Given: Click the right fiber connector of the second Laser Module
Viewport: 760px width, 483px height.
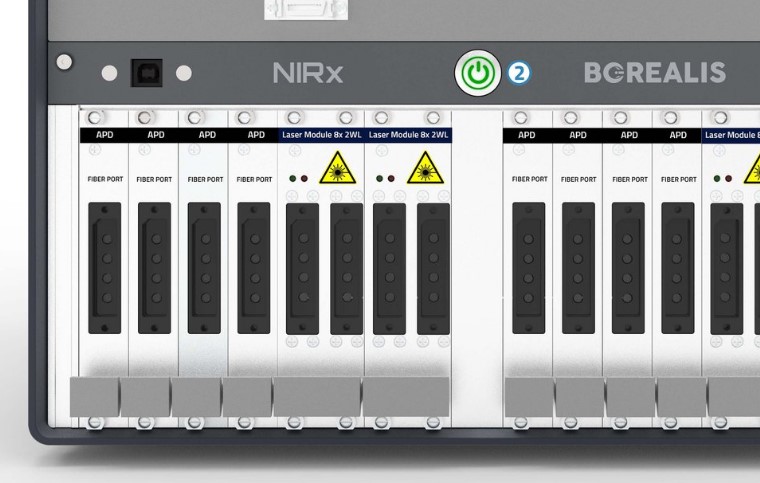Looking at the screenshot, I should (x=433, y=269).
